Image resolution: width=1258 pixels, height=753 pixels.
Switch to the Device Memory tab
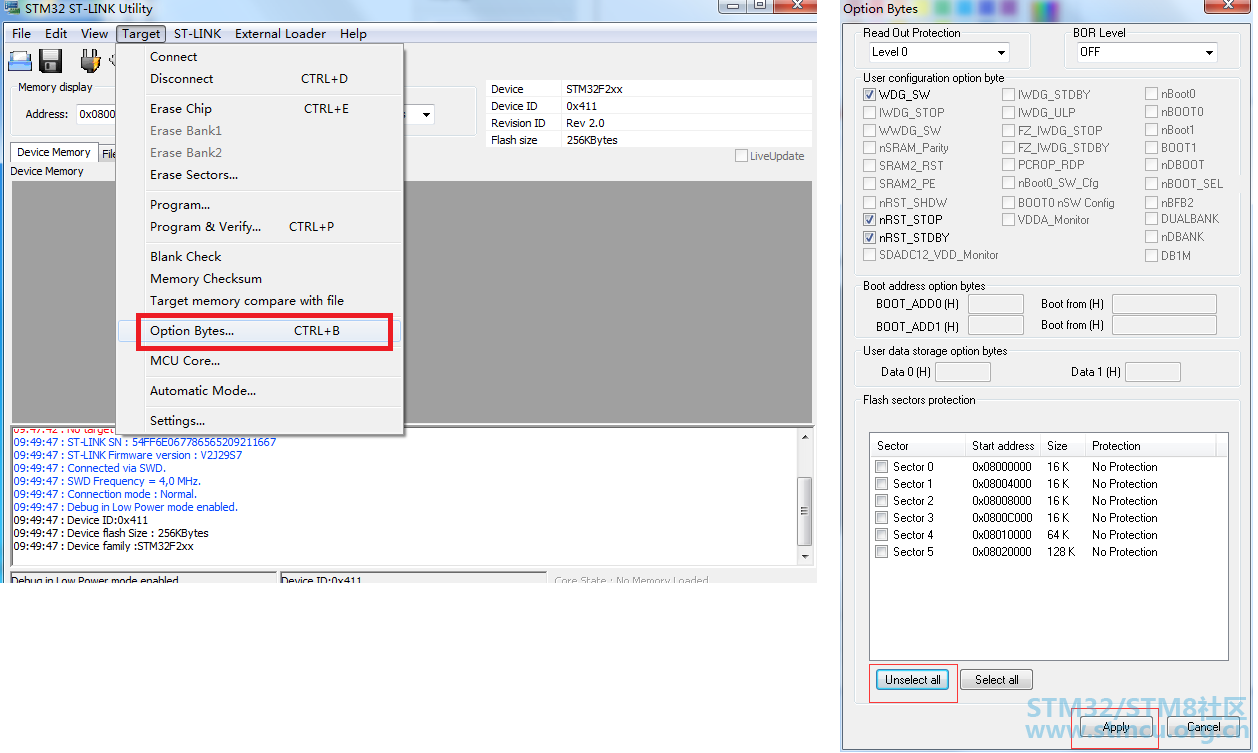[54, 152]
